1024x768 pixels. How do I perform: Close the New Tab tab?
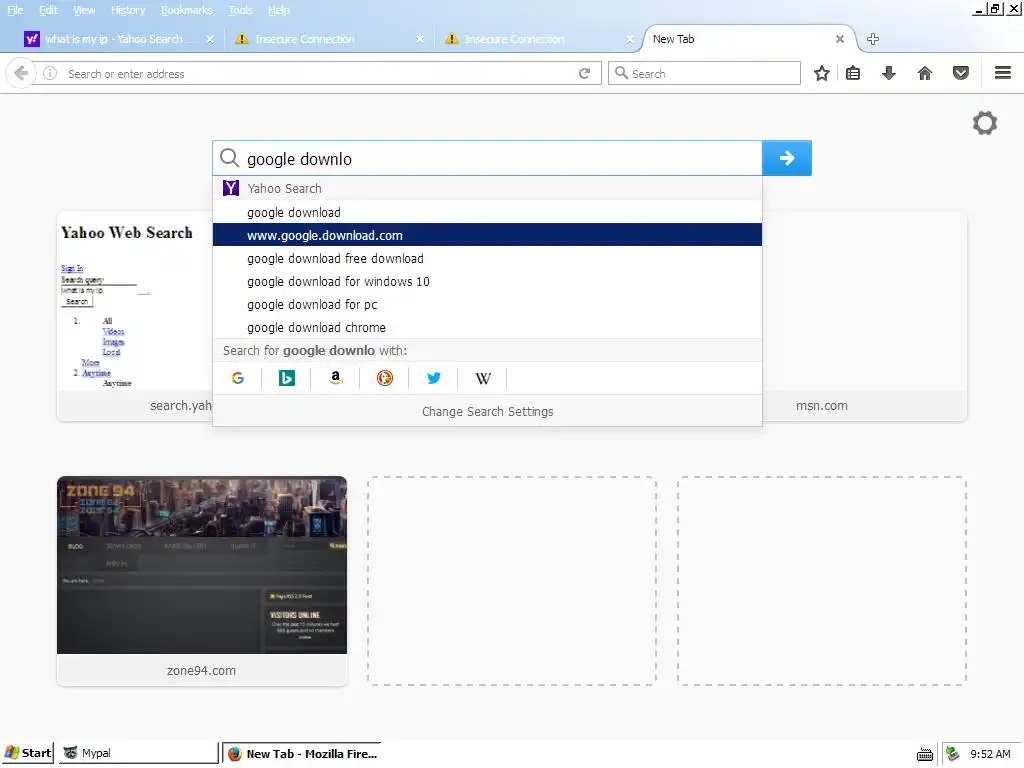pos(840,39)
